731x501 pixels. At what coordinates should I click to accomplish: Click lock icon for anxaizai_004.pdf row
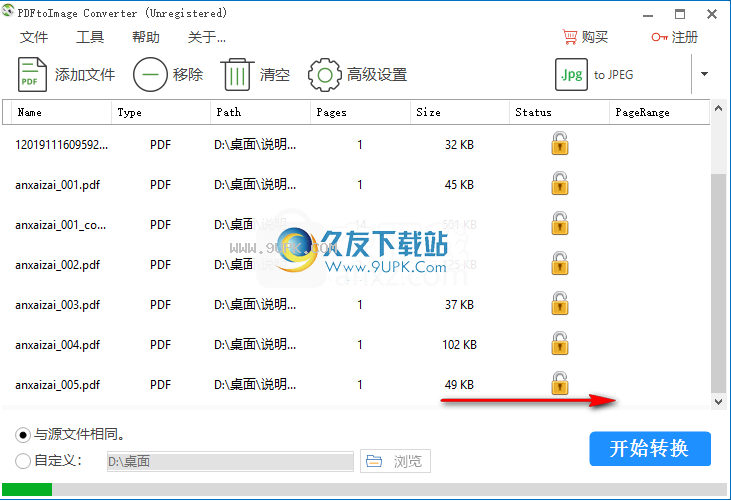pyautogui.click(x=559, y=343)
